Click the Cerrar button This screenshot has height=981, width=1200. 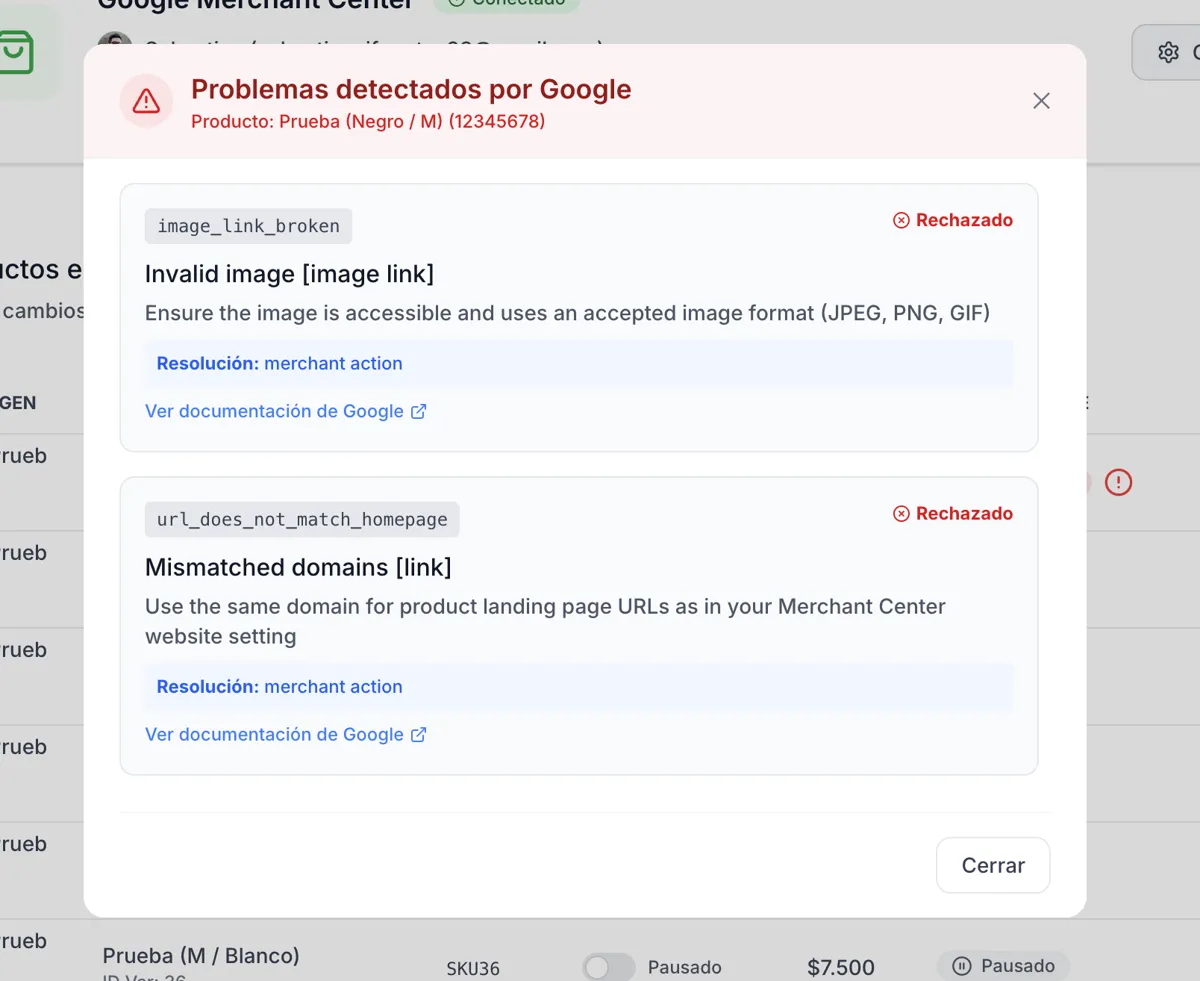pos(992,865)
